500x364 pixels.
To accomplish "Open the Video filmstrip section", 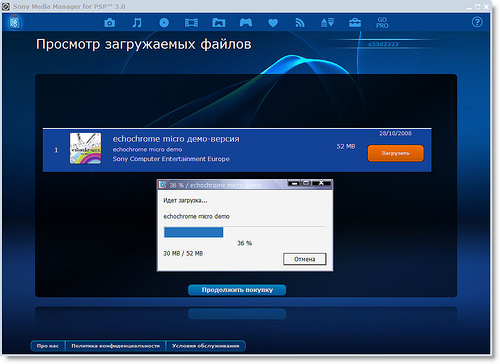I will pyautogui.click(x=191, y=23).
